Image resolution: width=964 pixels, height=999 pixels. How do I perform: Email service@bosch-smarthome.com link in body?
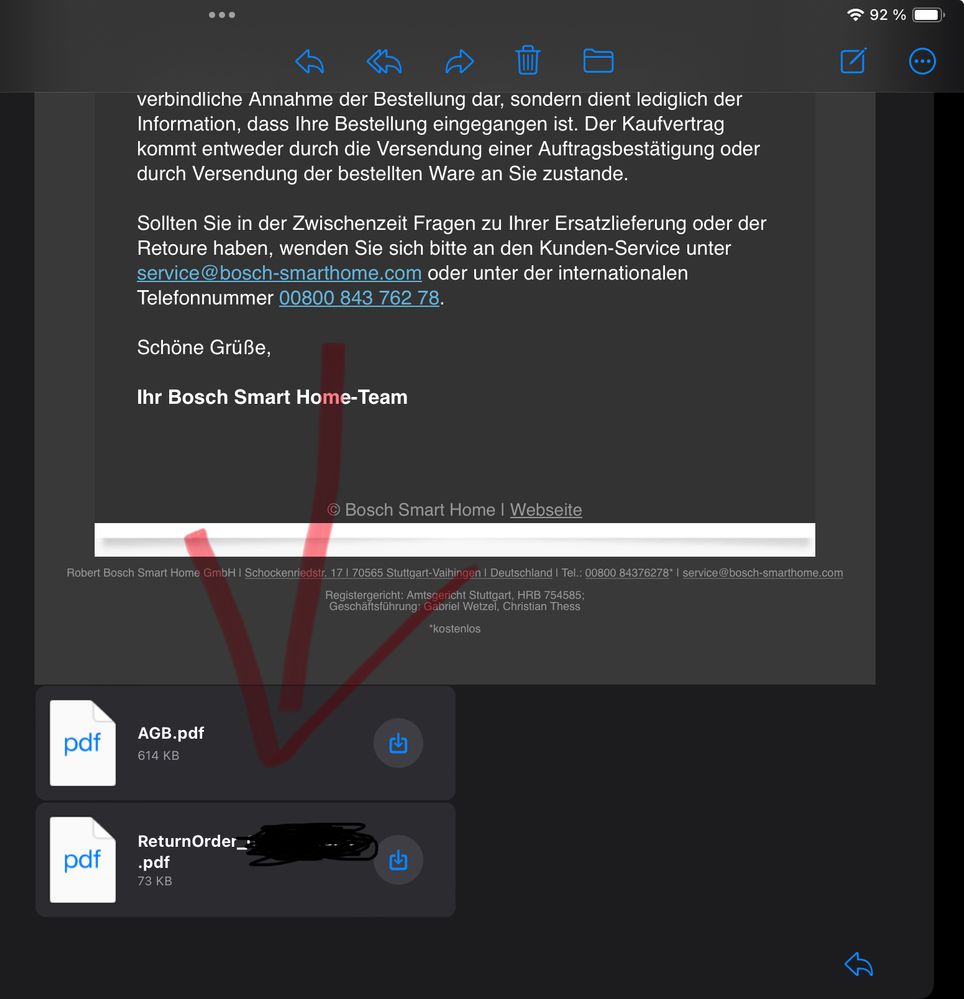tap(279, 273)
